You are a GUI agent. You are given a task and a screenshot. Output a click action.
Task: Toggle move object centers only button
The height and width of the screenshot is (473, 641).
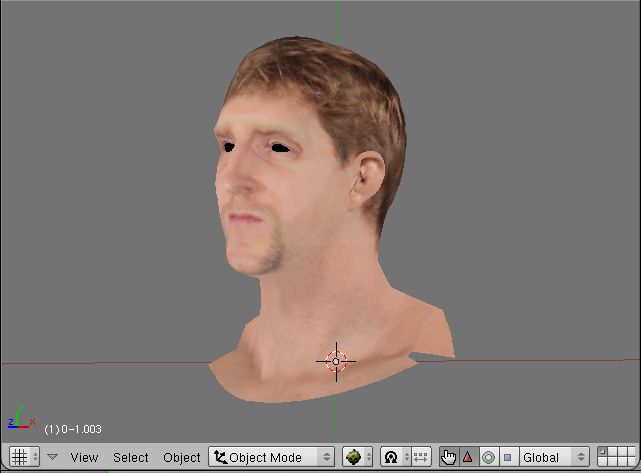(420, 457)
